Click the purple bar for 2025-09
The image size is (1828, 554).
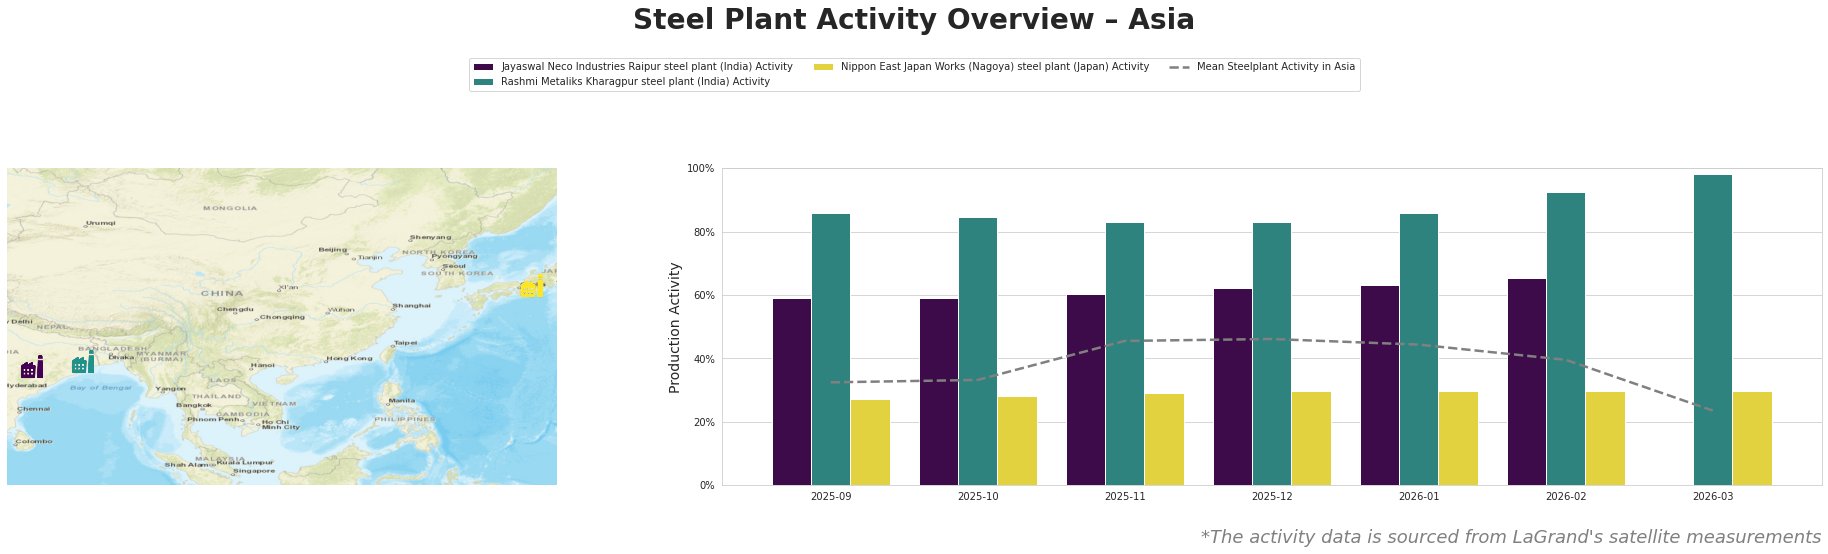click(x=792, y=392)
